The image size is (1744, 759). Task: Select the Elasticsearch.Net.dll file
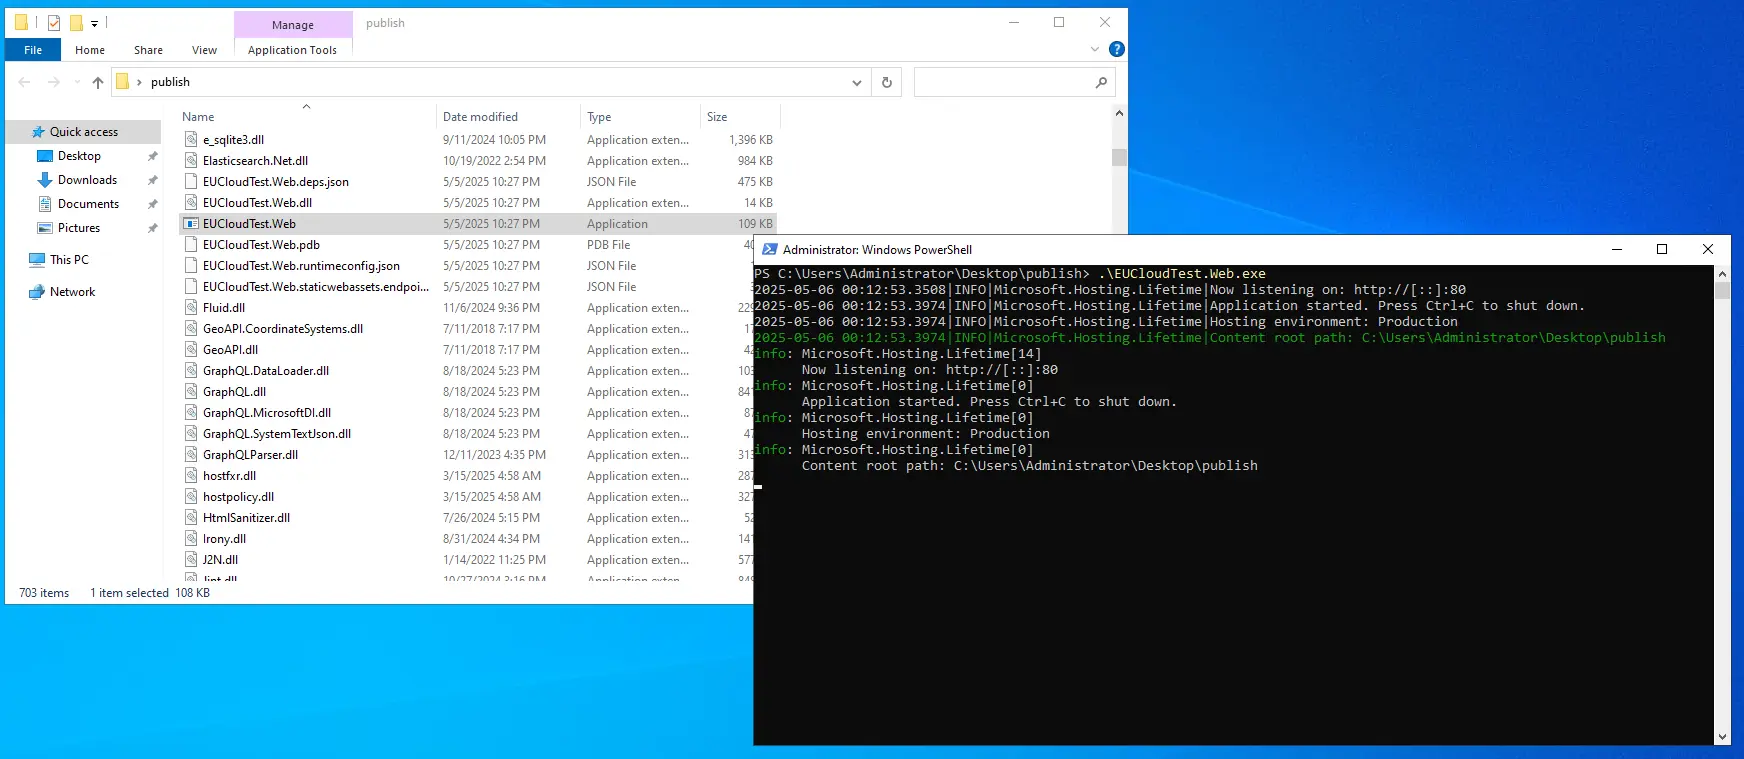[x=255, y=161]
